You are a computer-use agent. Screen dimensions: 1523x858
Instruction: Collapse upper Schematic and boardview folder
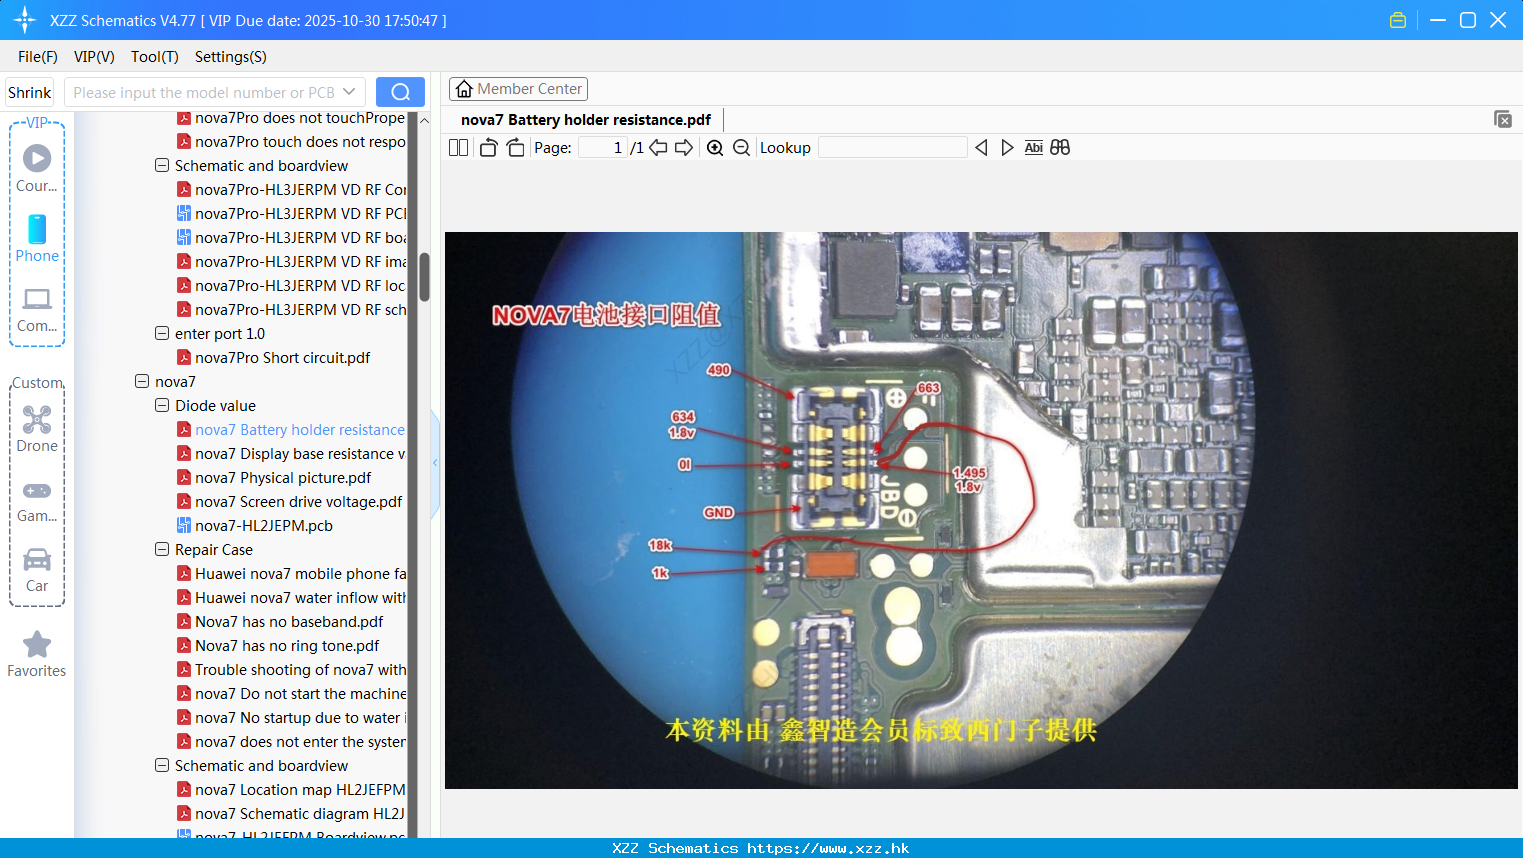pos(162,165)
